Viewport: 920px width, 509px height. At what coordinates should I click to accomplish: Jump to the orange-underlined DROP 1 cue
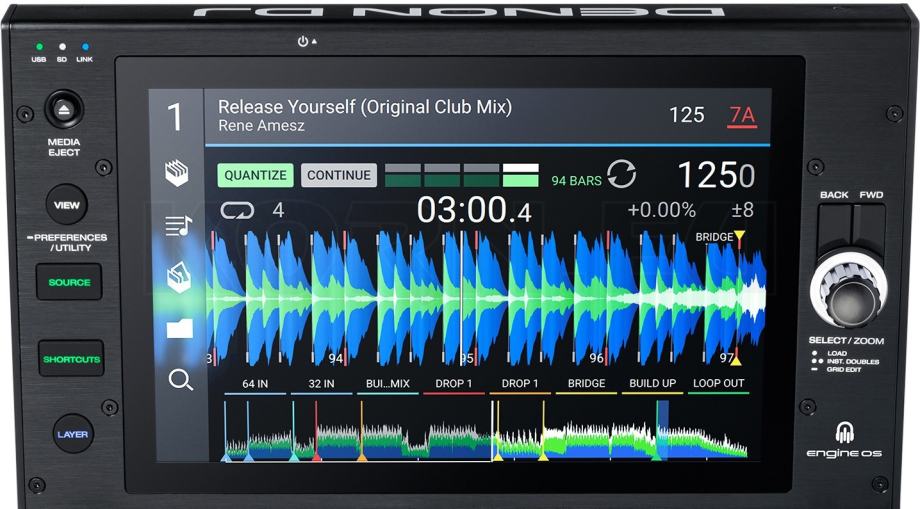click(x=520, y=384)
